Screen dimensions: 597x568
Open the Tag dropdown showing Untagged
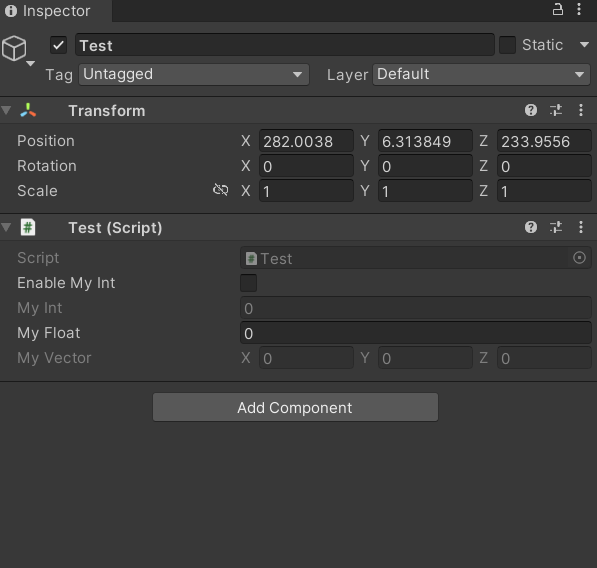194,74
